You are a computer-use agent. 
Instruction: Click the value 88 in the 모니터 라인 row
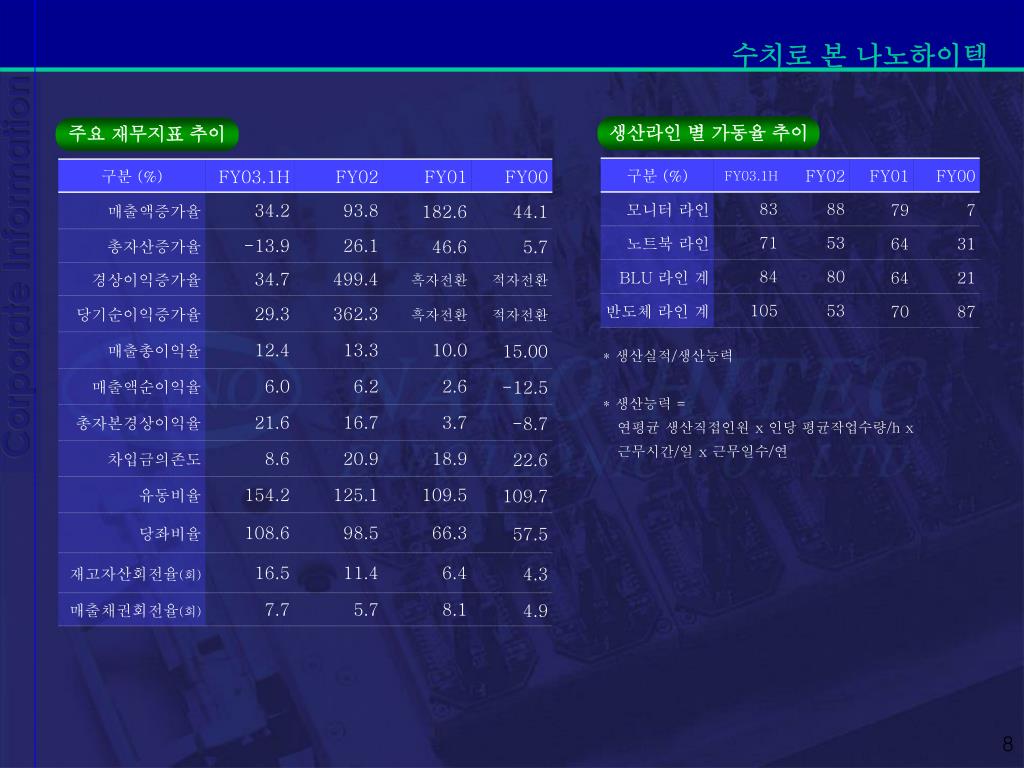(835, 210)
